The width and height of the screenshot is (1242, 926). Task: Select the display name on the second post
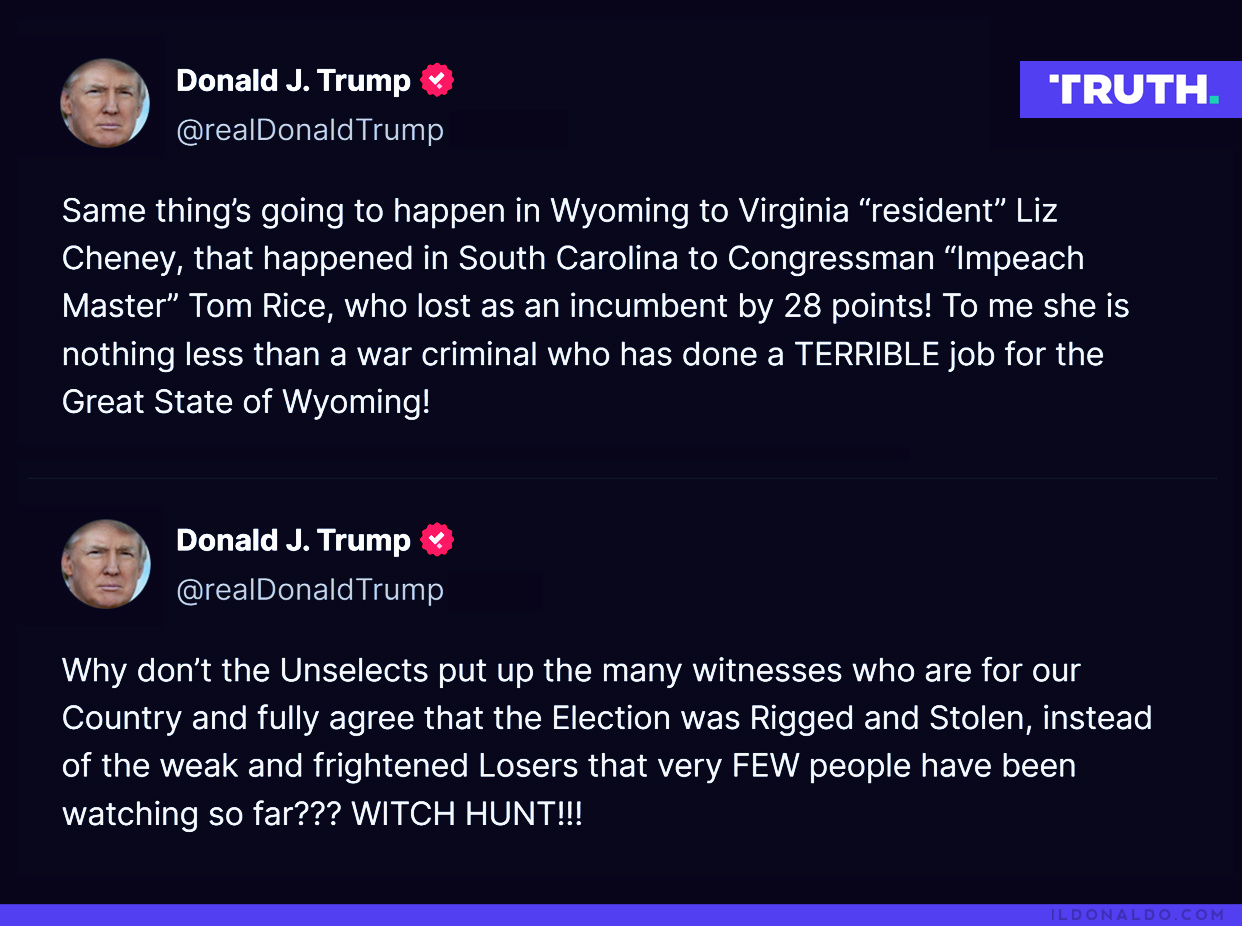pos(293,540)
